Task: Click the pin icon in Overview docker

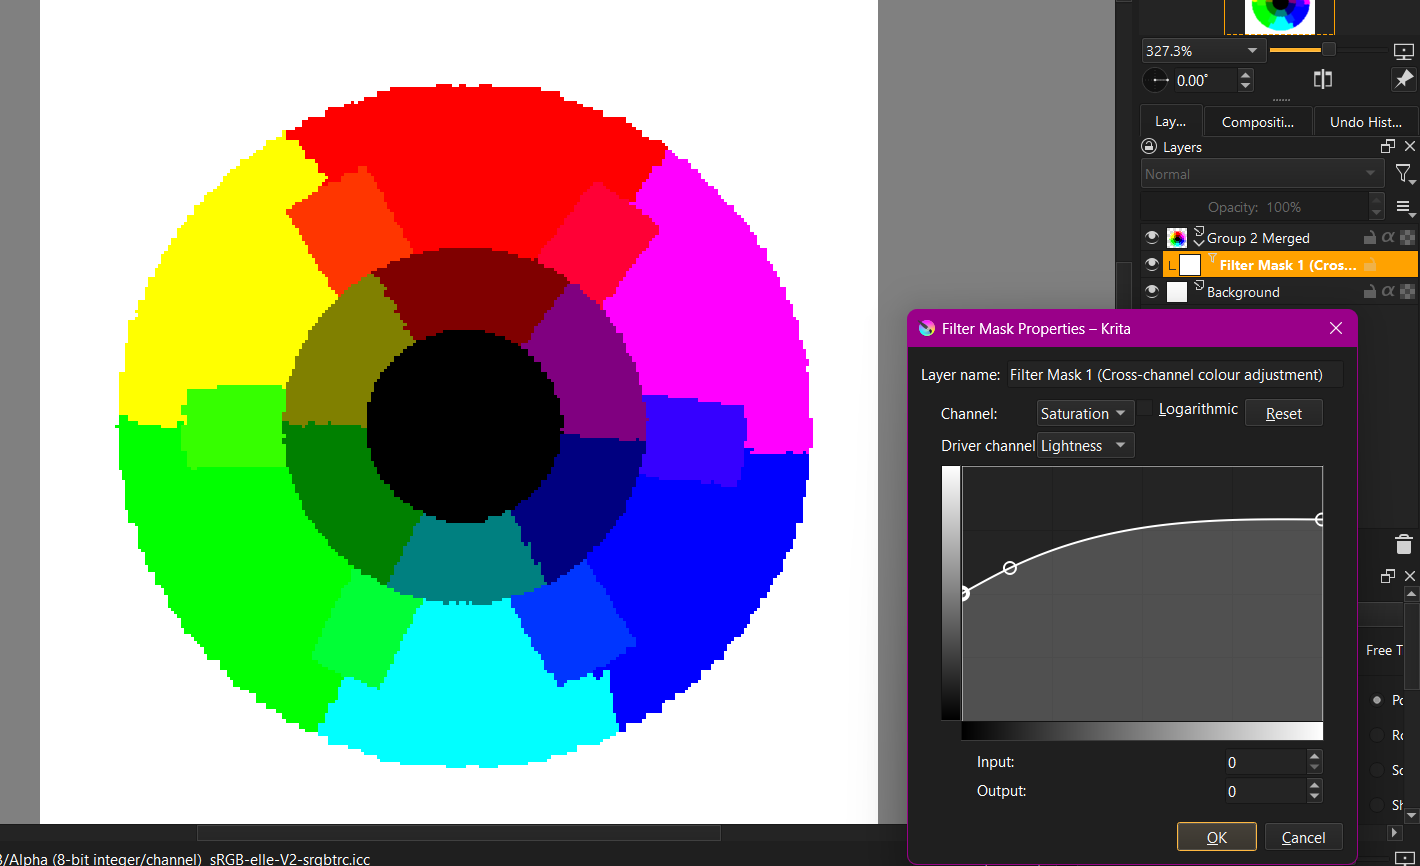Action: coord(1403,80)
